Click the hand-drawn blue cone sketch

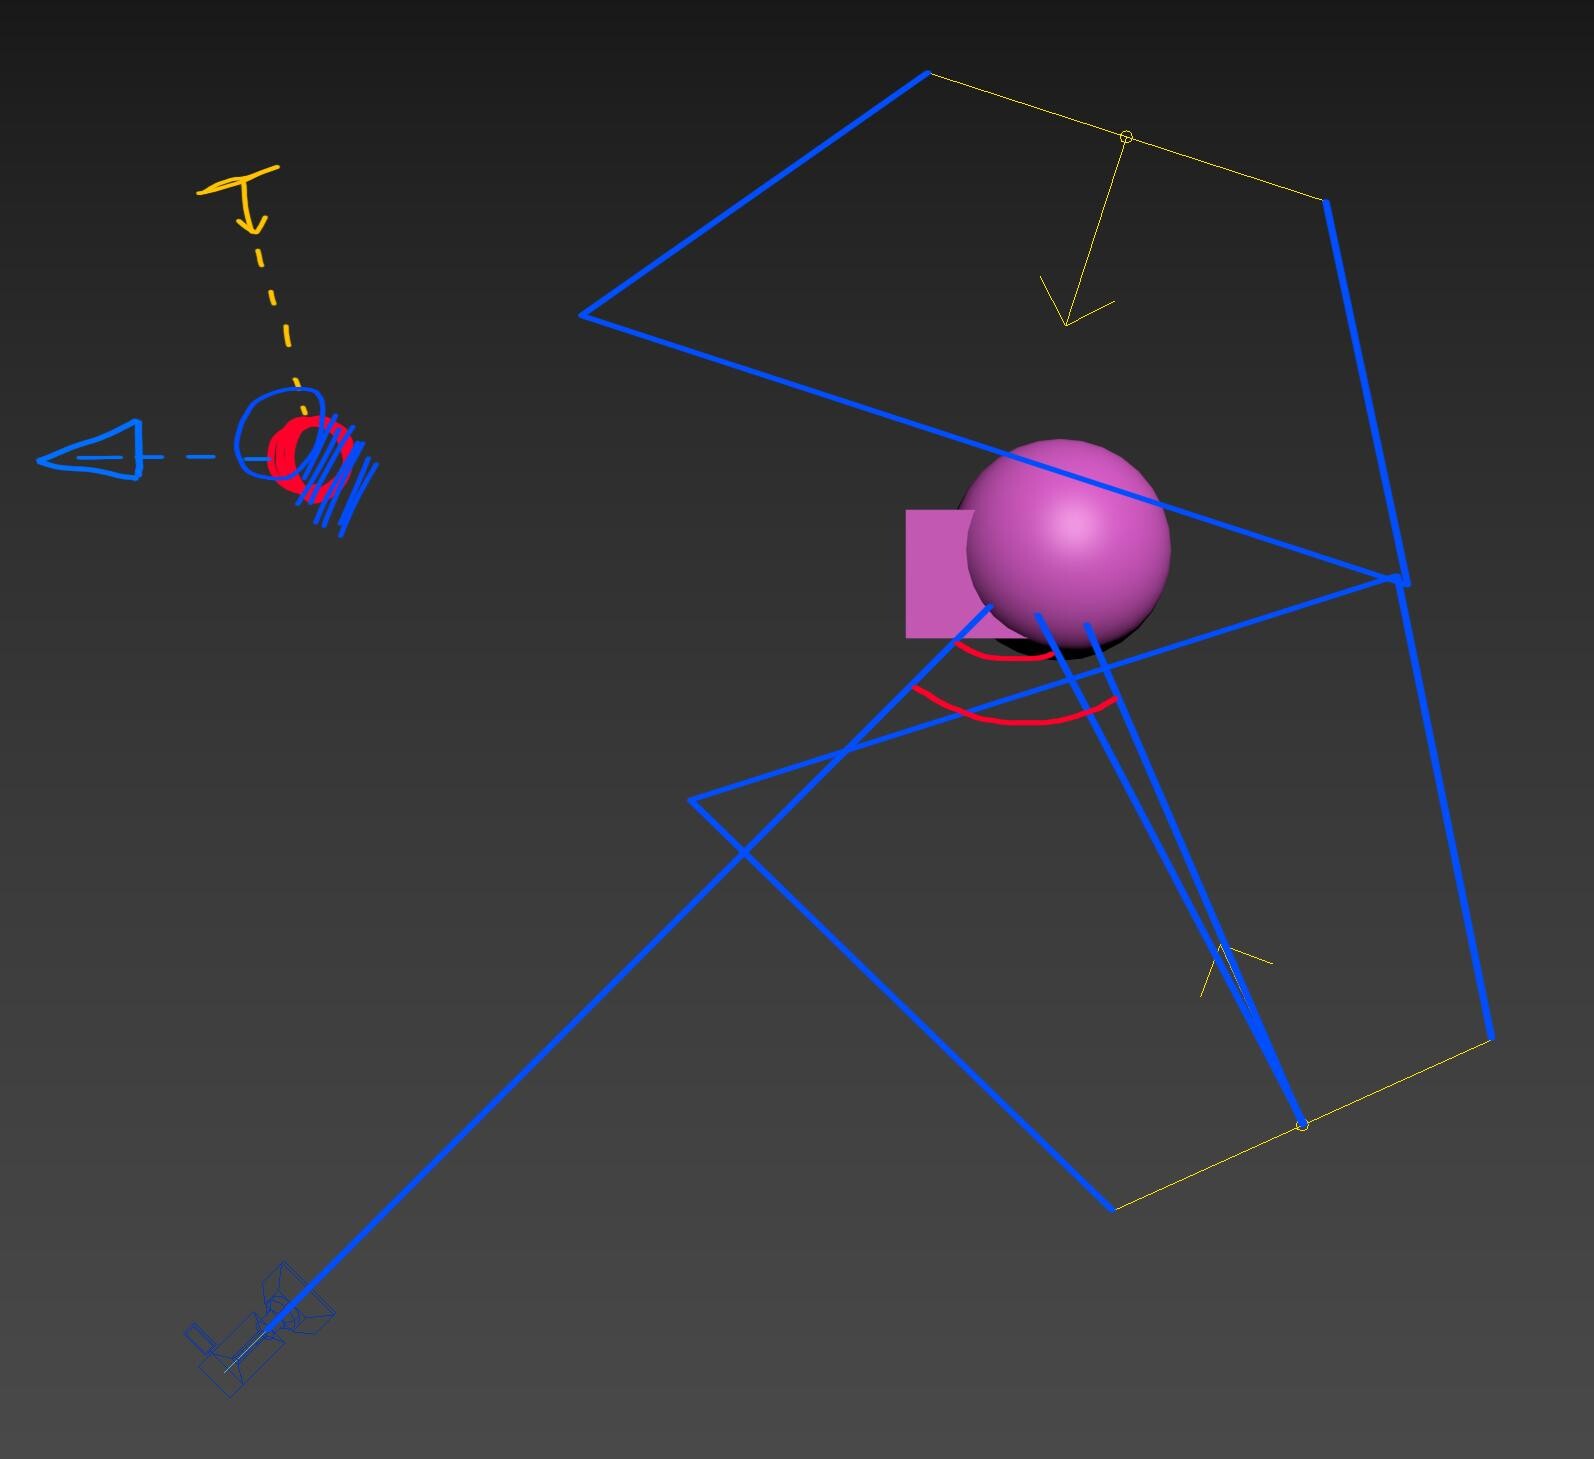tap(92, 451)
